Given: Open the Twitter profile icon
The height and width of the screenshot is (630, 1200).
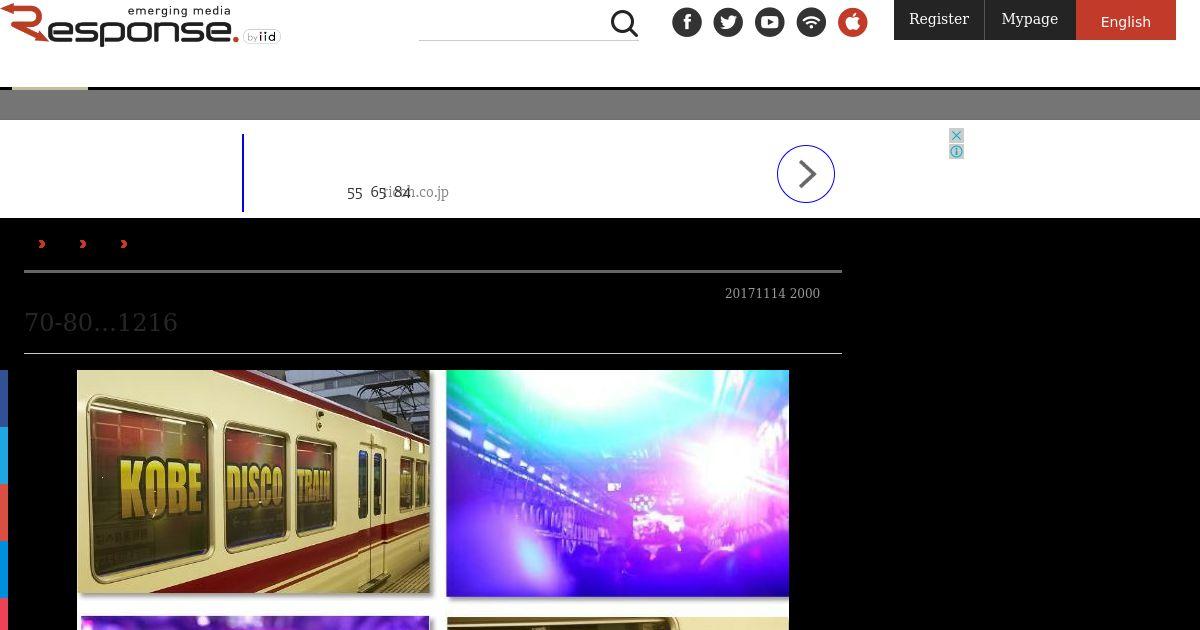Looking at the screenshot, I should coord(728,22).
